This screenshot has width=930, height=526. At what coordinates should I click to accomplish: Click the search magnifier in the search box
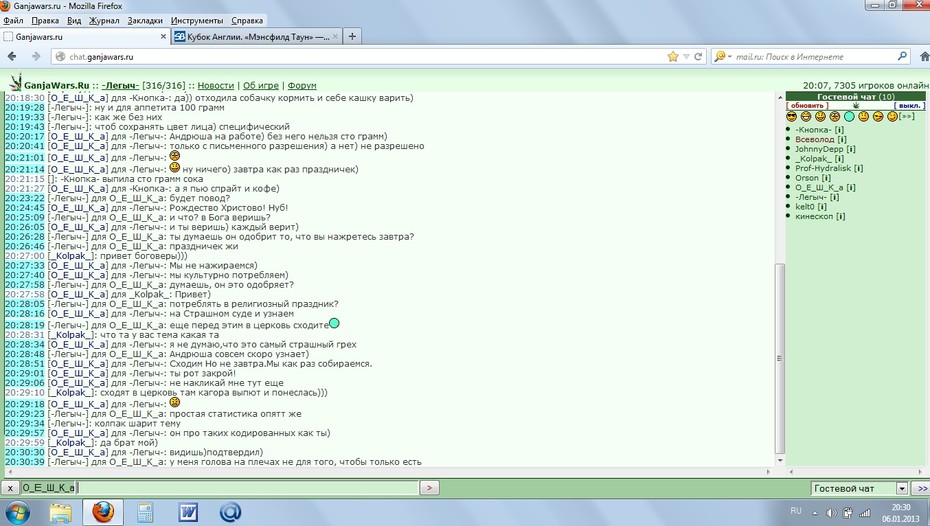[x=902, y=56]
